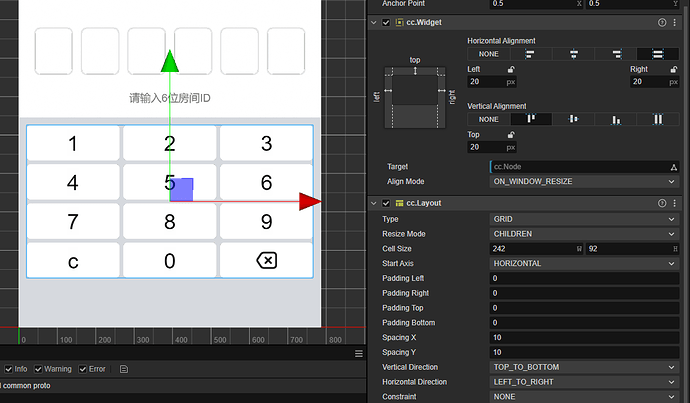The image size is (690, 403).
Task: Disable the cc.Widget component checkbox
Action: 386,22
